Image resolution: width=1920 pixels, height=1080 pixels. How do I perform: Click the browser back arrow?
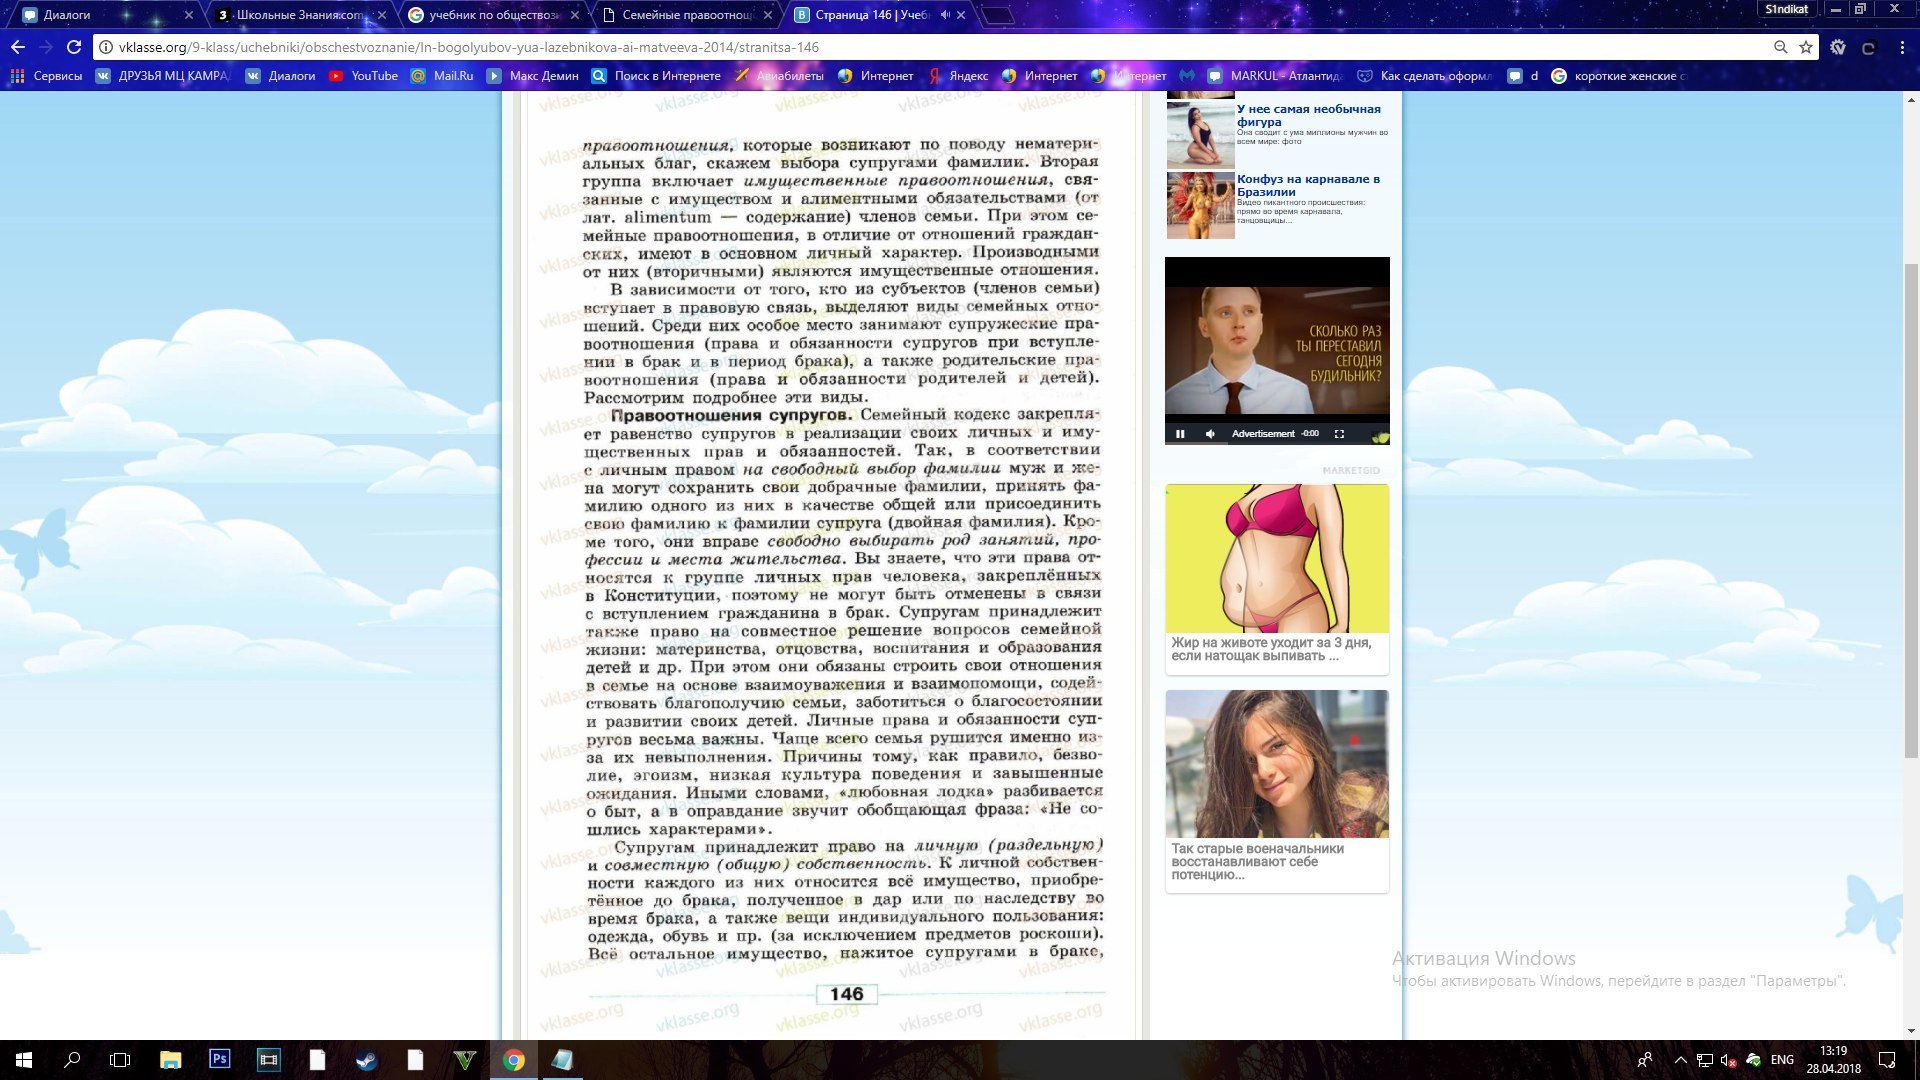click(18, 47)
